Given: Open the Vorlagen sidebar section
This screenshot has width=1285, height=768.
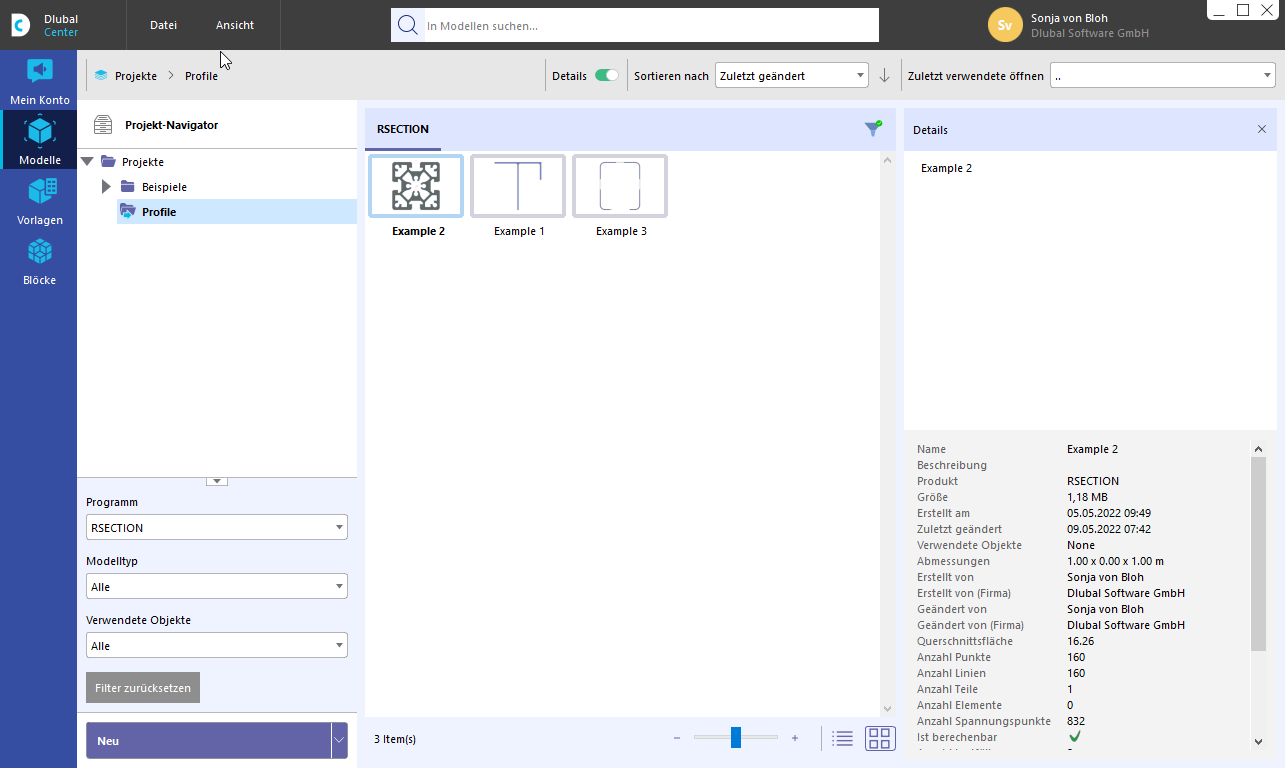Looking at the screenshot, I should tap(40, 199).
